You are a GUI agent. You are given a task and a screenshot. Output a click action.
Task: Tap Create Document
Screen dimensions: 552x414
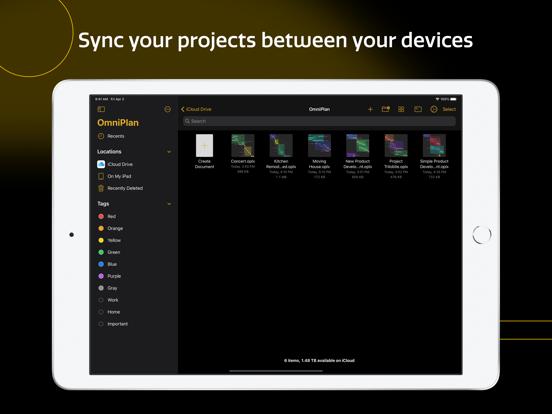point(205,151)
